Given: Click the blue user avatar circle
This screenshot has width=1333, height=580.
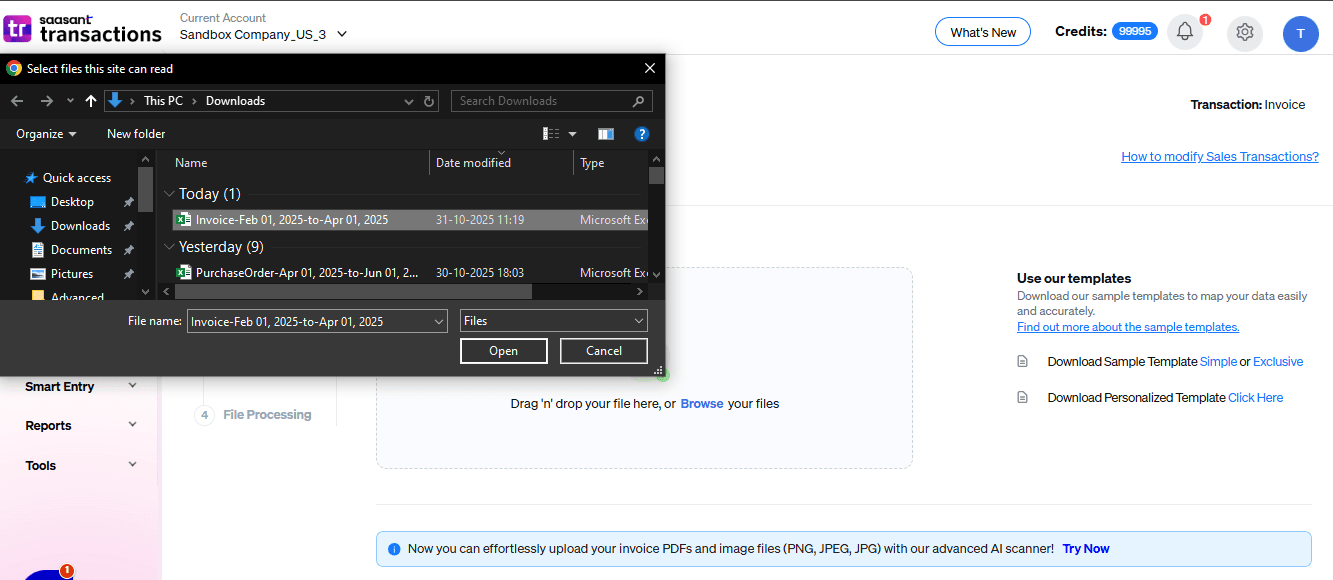Looking at the screenshot, I should tap(1301, 34).
